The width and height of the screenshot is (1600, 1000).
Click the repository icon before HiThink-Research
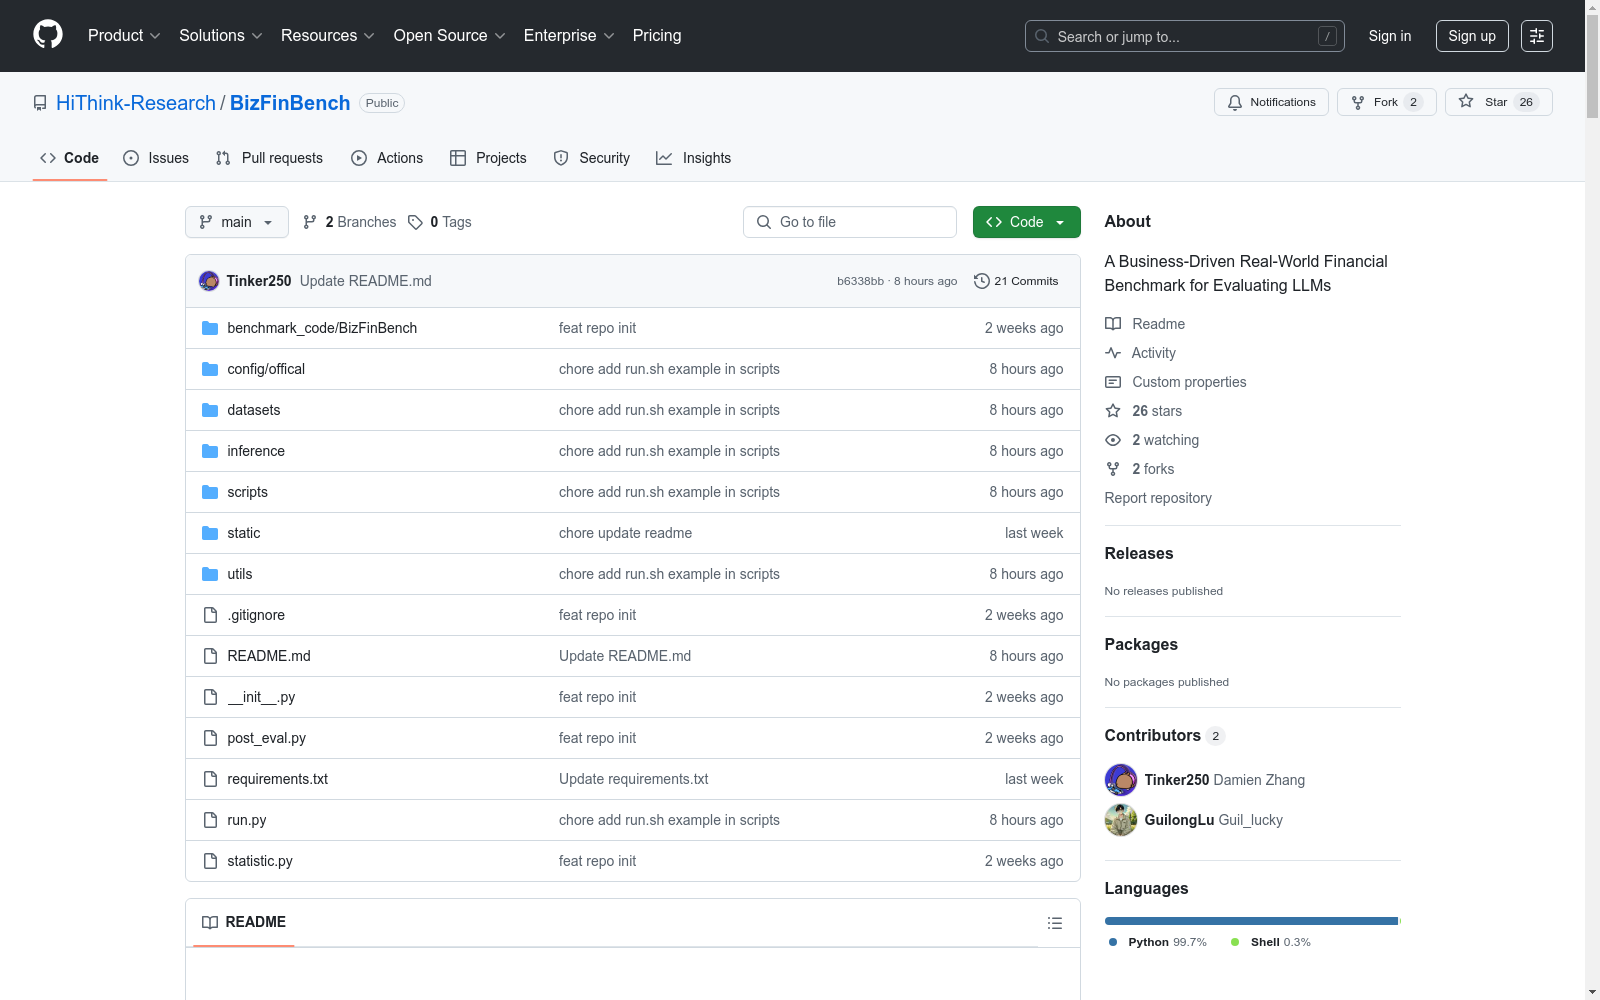coord(40,103)
